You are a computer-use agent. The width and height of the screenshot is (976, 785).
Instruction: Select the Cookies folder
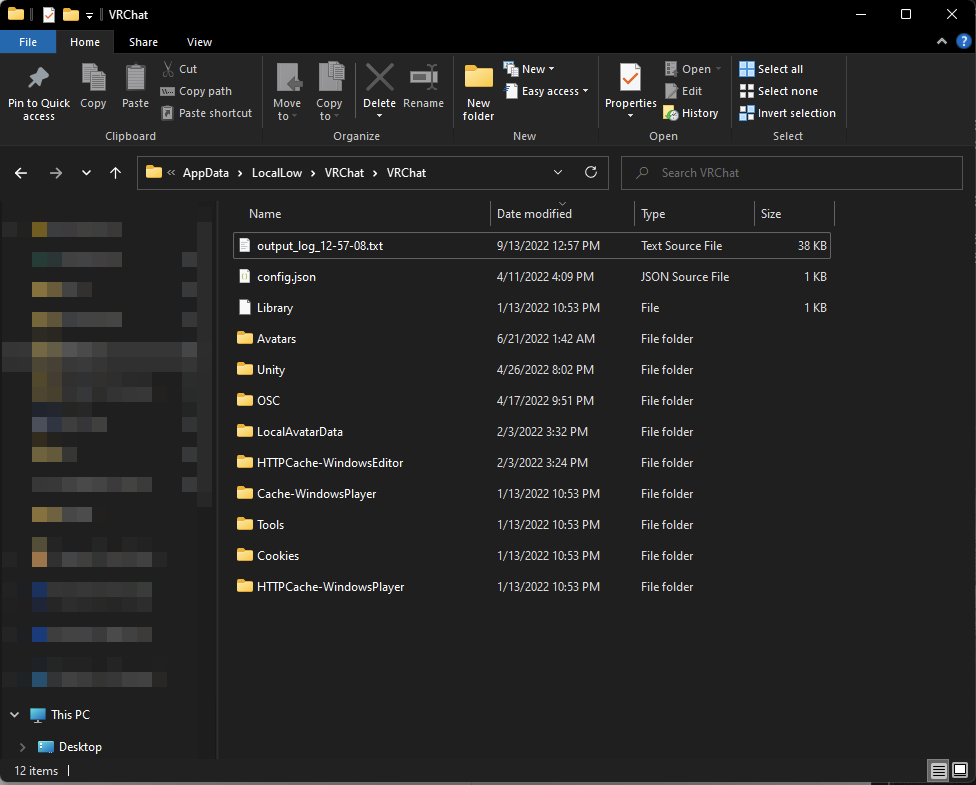532,556
